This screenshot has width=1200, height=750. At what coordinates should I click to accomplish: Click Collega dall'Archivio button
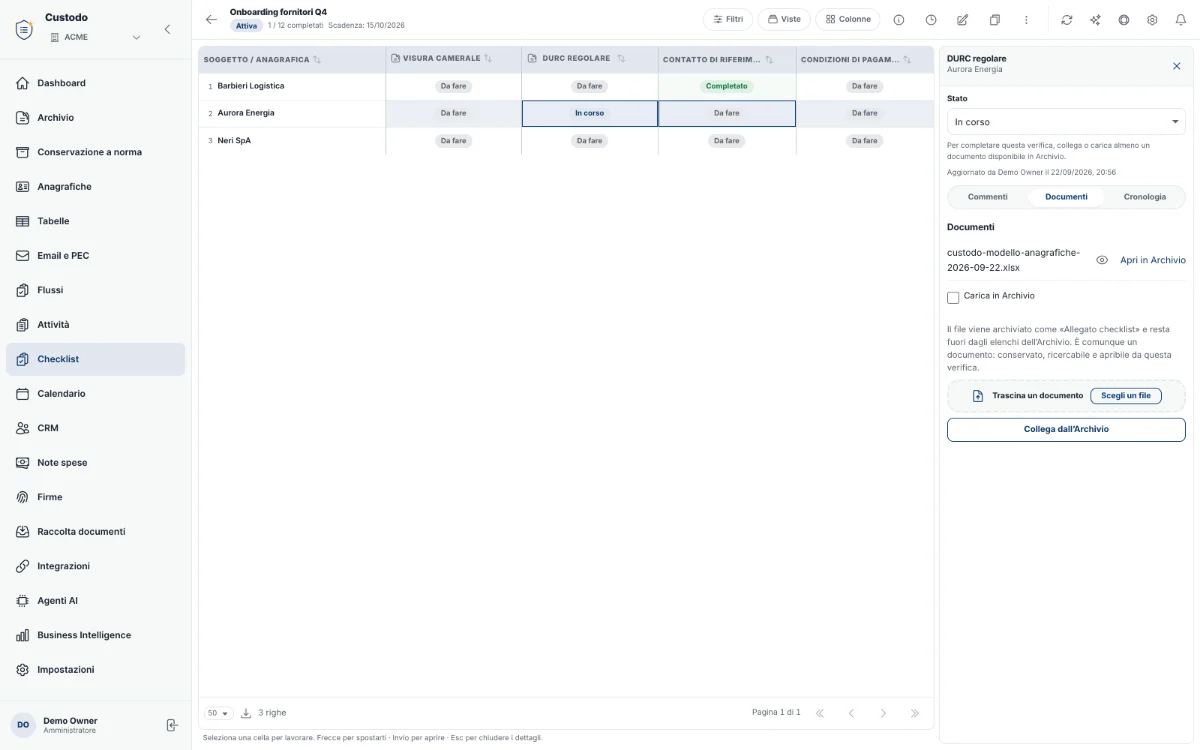tap(1066, 430)
